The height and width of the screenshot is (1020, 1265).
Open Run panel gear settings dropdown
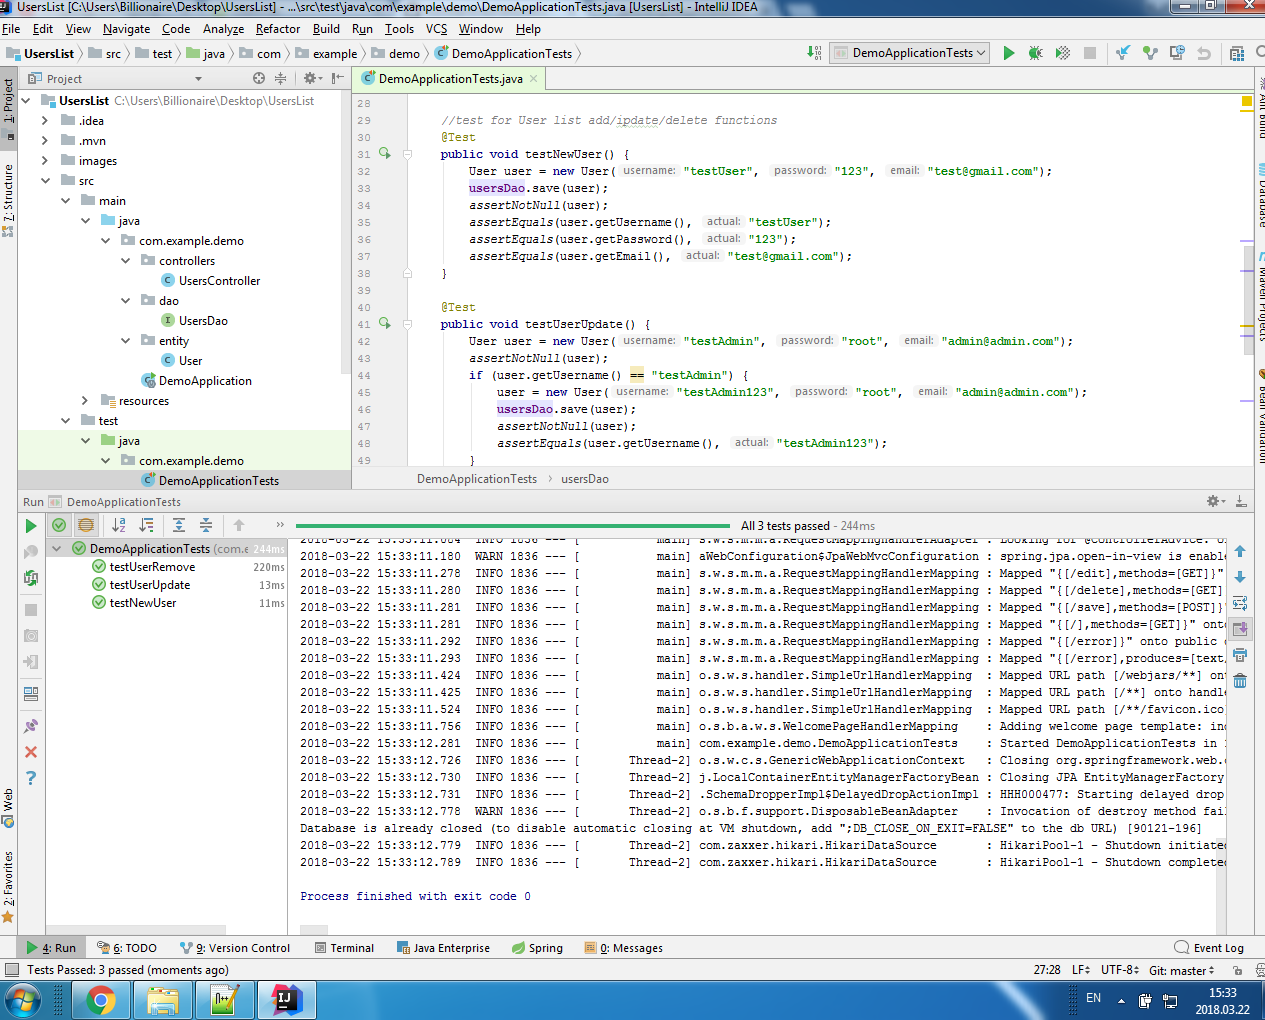point(1215,501)
